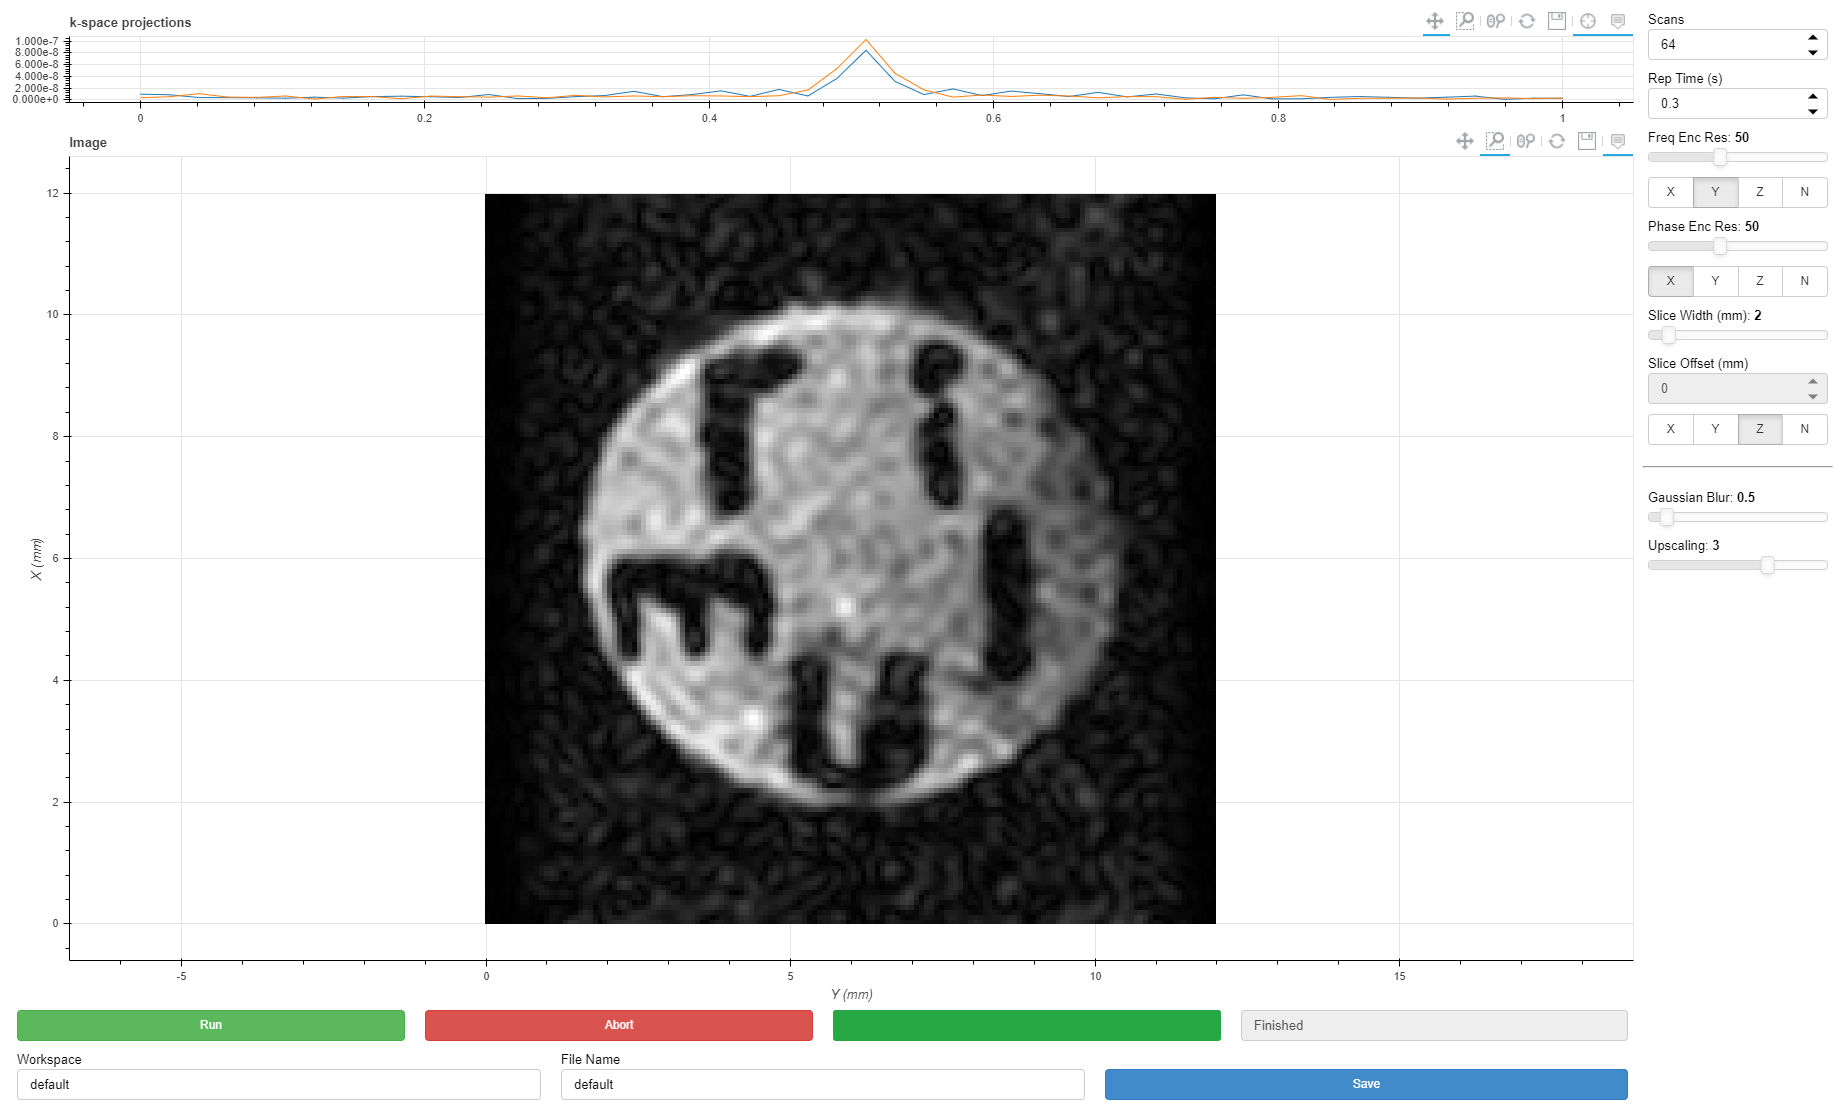The height and width of the screenshot is (1111, 1844).
Task: Activate Box Zoom on k-space projections plot
Action: coord(1465,21)
